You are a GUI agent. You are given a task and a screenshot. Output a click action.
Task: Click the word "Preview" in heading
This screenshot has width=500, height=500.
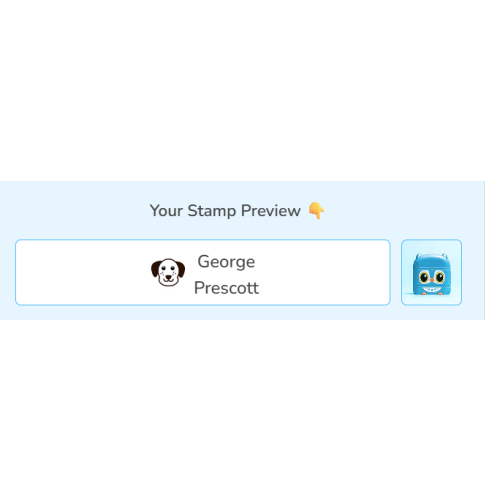[x=271, y=211]
